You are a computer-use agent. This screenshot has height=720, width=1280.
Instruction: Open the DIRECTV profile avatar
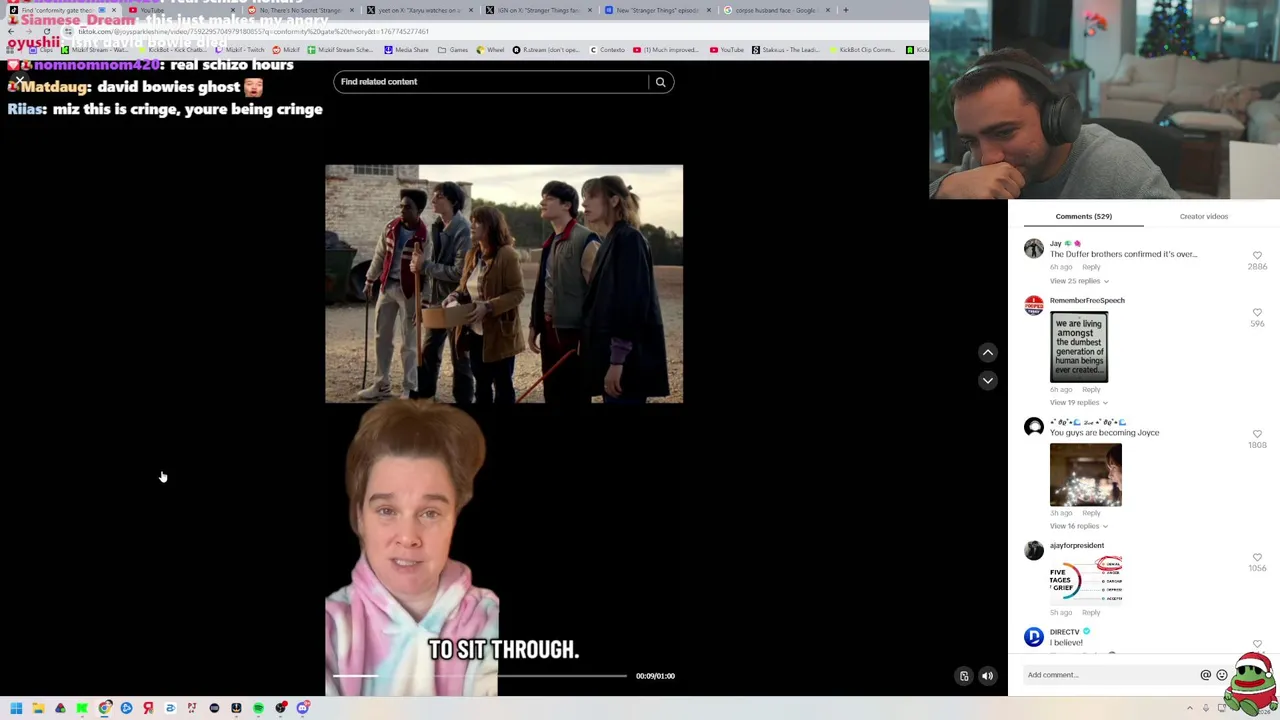(1033, 637)
